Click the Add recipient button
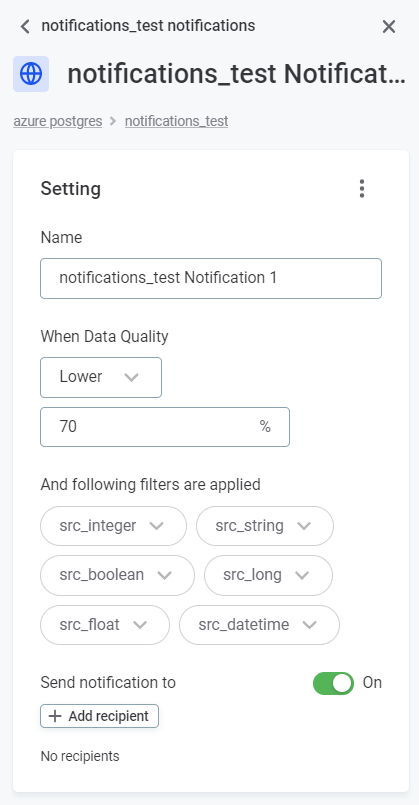Image resolution: width=419 pixels, height=805 pixels. (x=100, y=716)
